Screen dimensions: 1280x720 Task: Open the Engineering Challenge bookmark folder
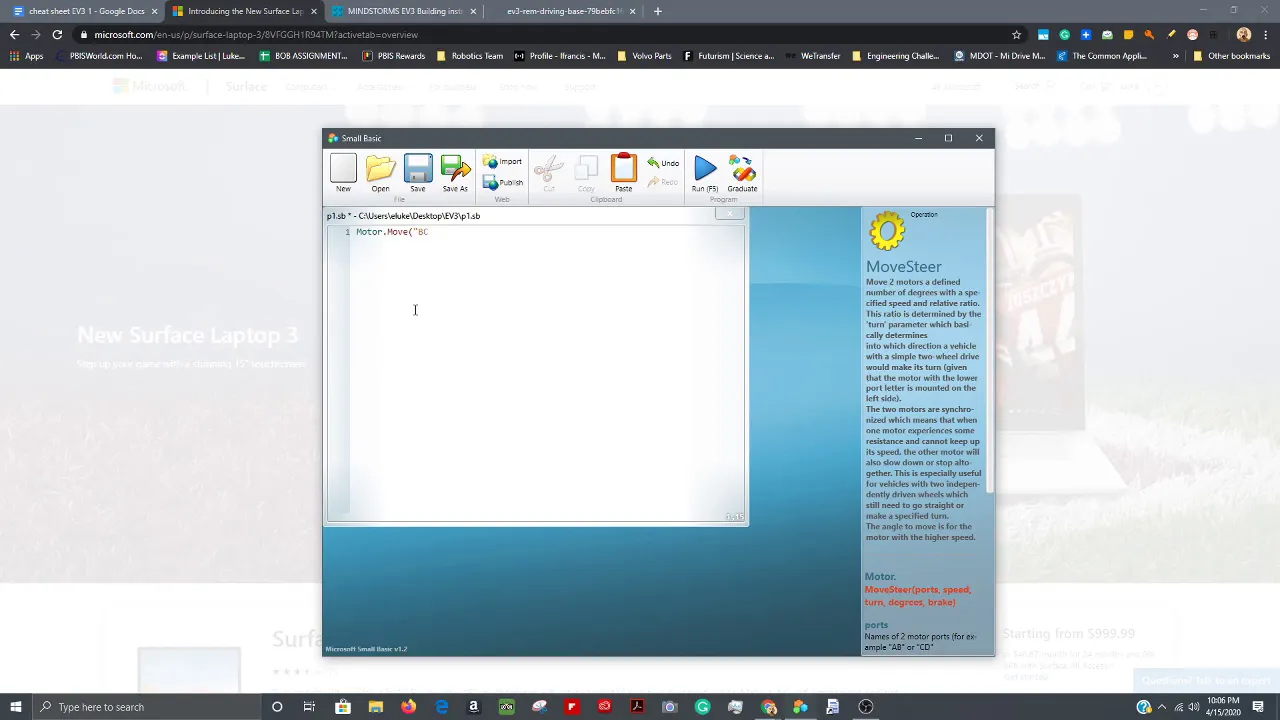pyautogui.click(x=896, y=56)
